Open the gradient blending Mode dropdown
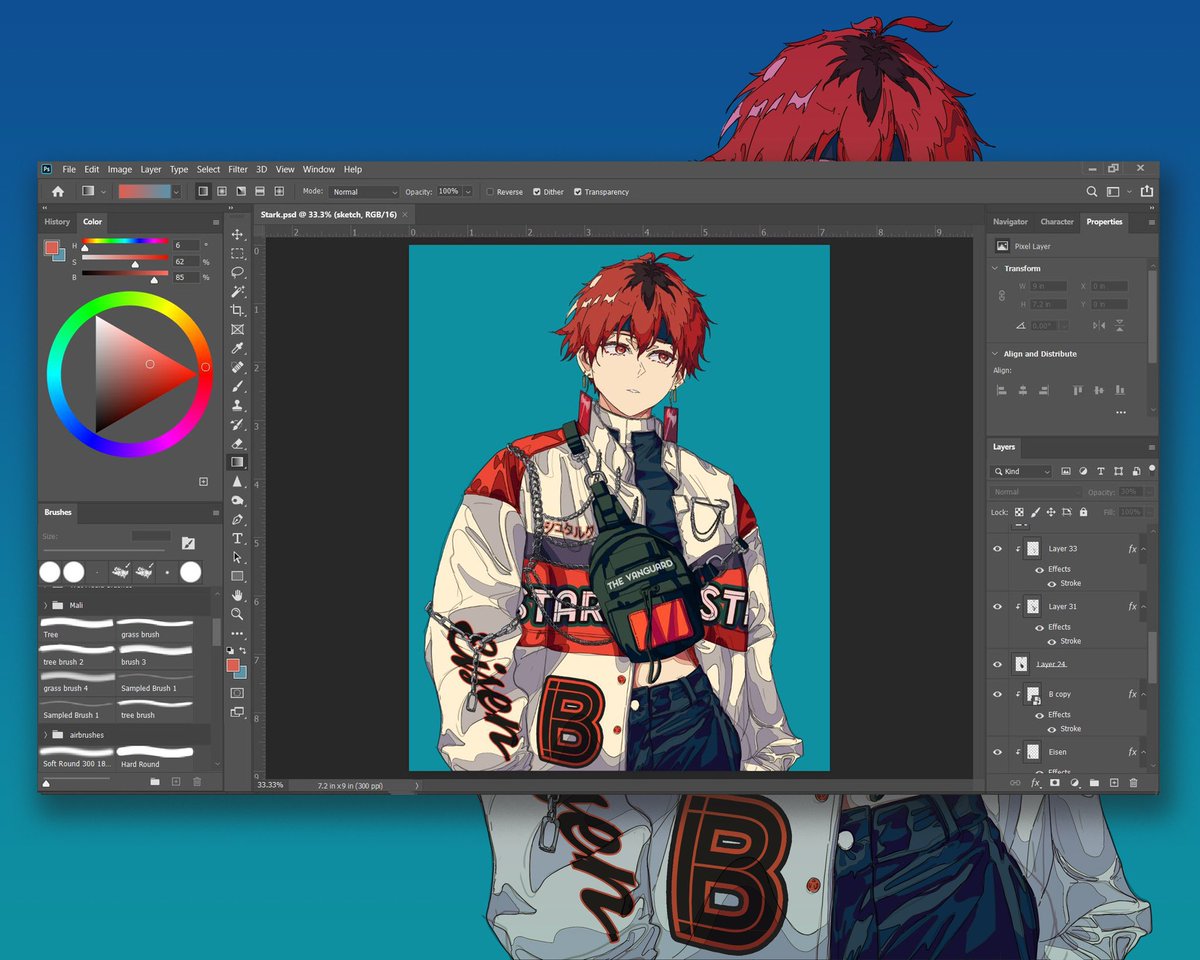 (x=363, y=191)
